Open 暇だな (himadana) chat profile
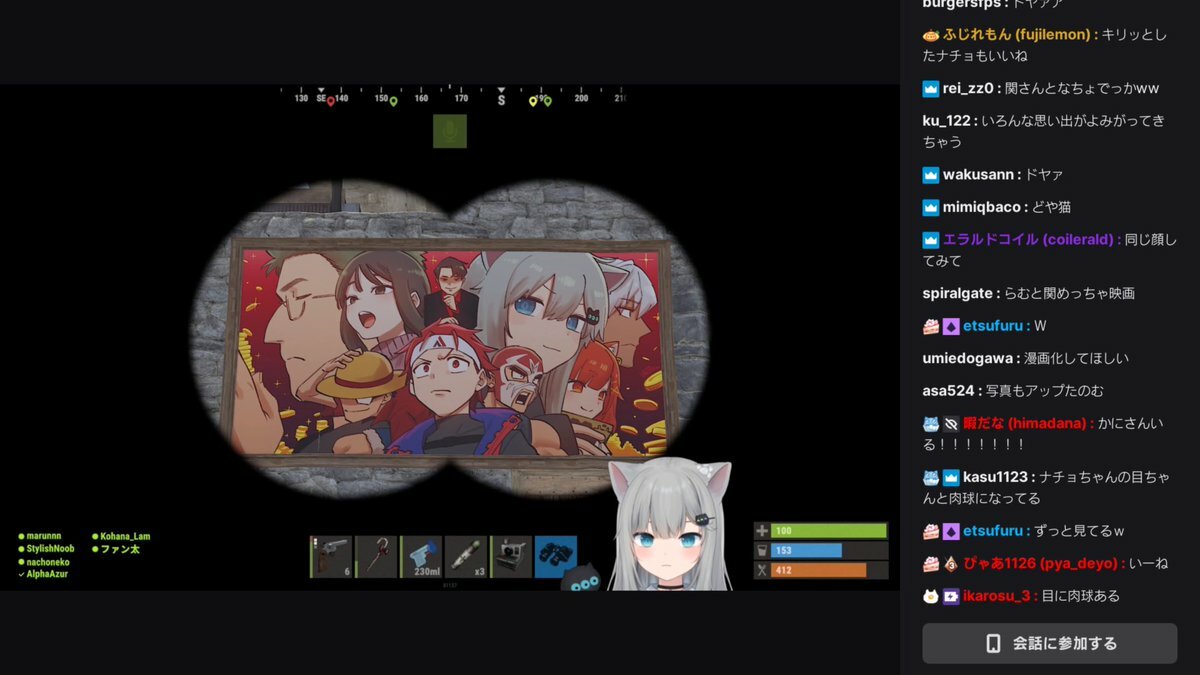1200x675 pixels. click(1024, 423)
